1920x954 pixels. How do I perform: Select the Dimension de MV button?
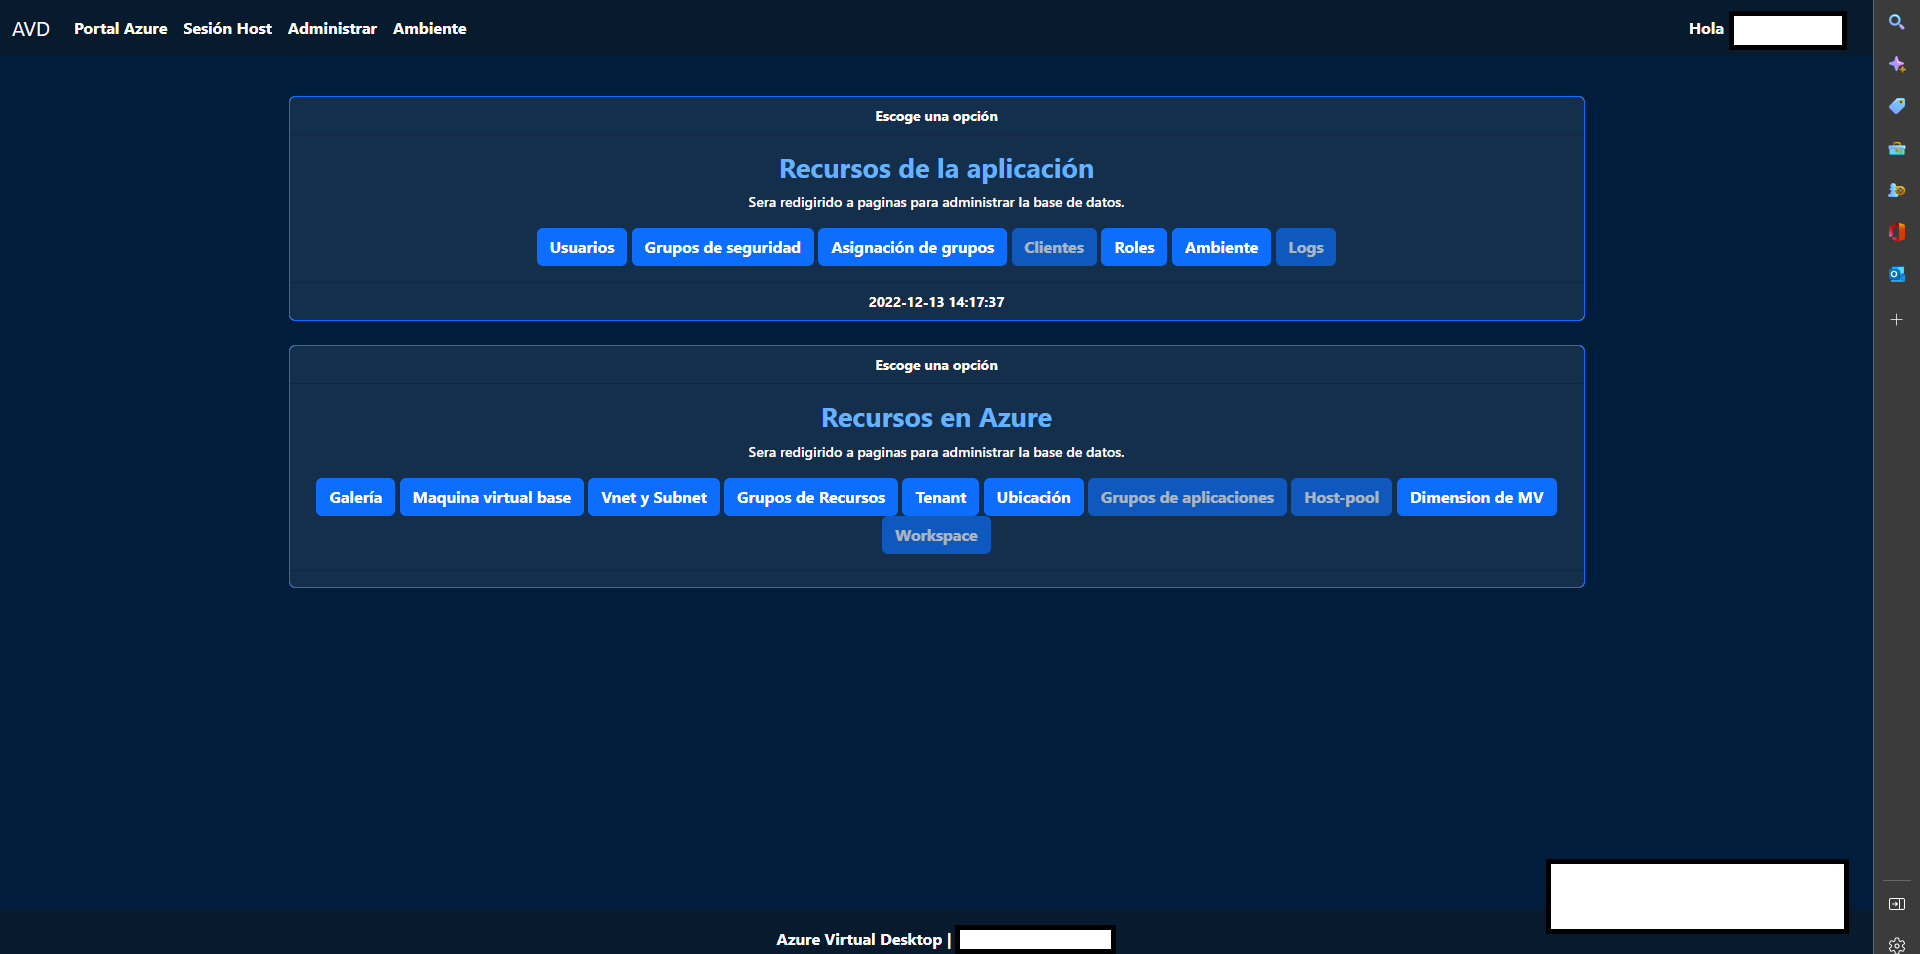pyautogui.click(x=1476, y=498)
